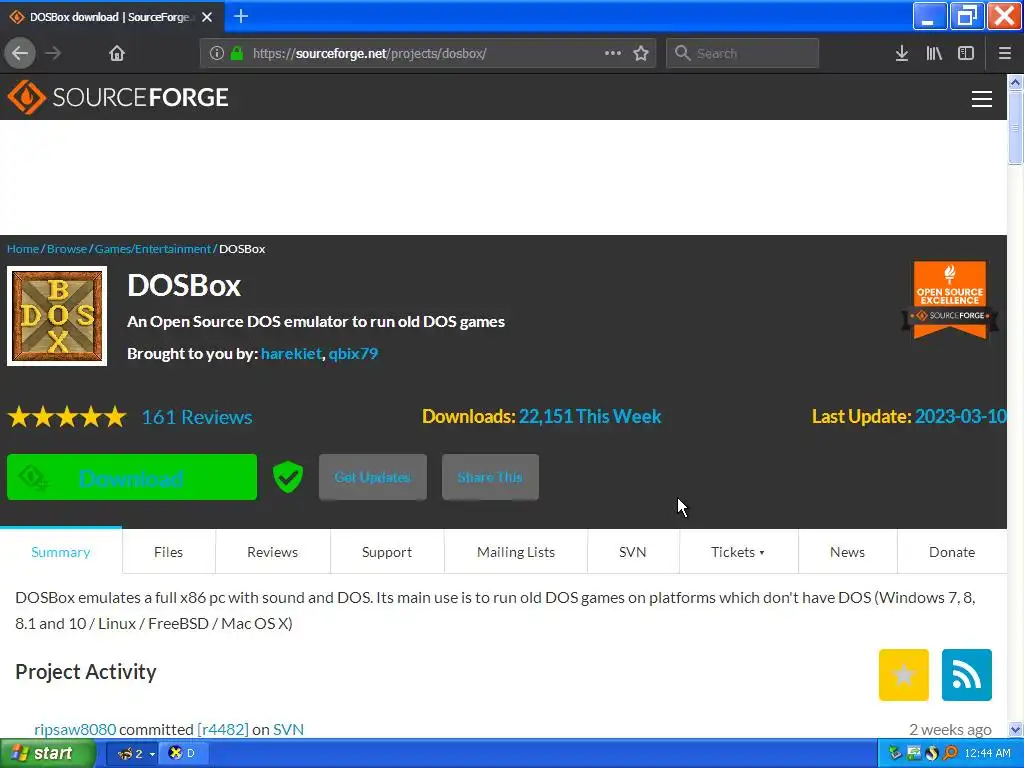Expand the Tickets dropdown tab
The height and width of the screenshot is (768, 1024).
coord(738,552)
